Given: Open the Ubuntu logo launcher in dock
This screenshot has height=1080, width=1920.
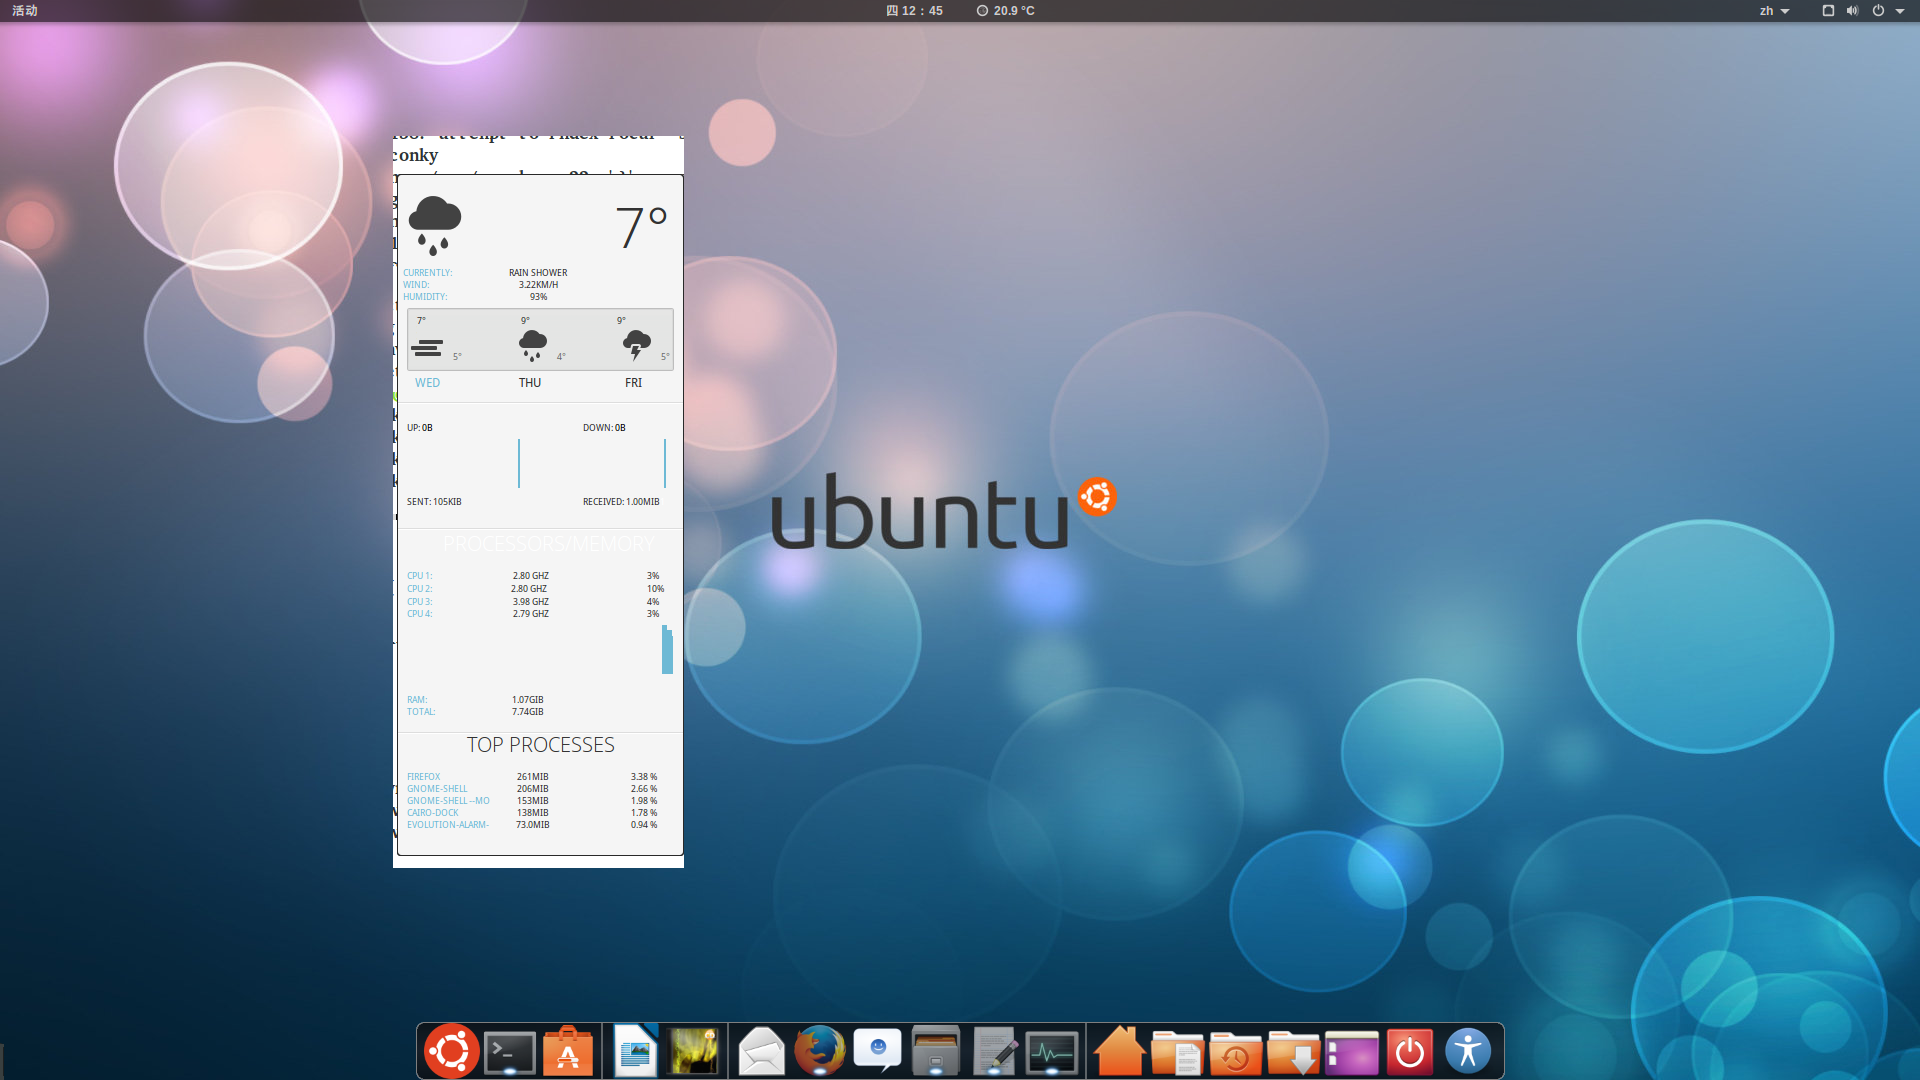Looking at the screenshot, I should [451, 1052].
